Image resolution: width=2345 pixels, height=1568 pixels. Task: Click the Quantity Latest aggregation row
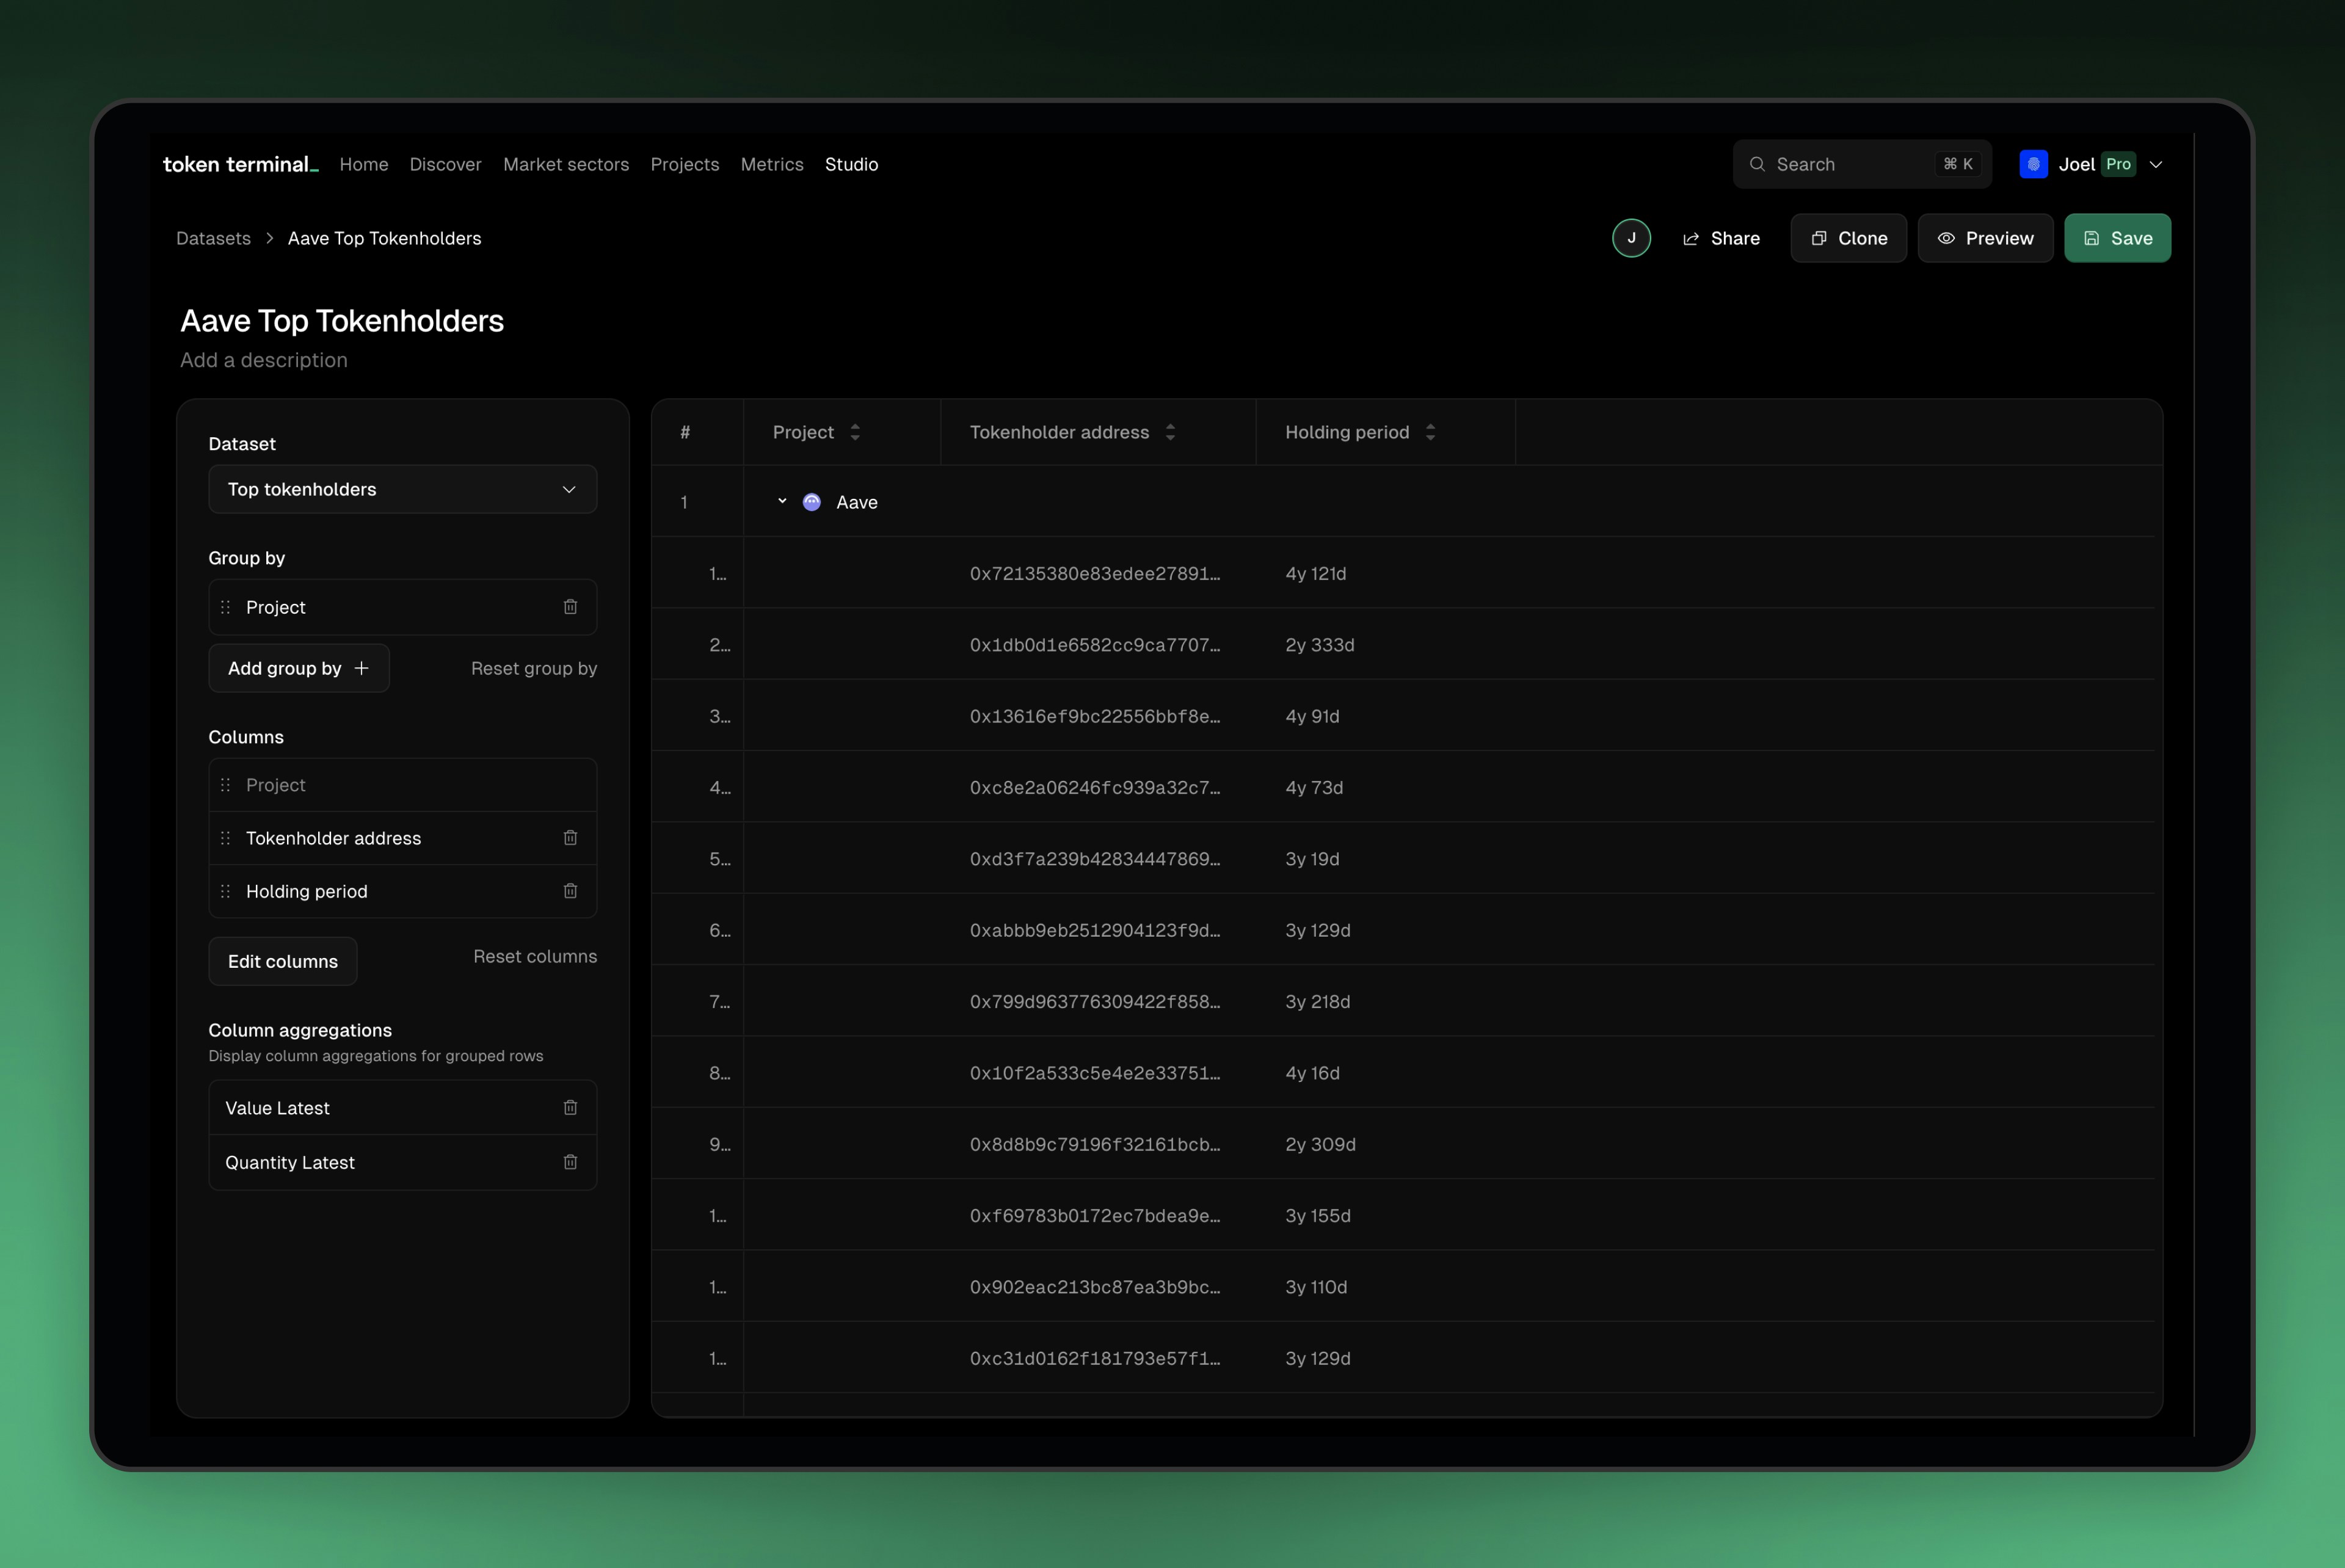coord(403,1162)
